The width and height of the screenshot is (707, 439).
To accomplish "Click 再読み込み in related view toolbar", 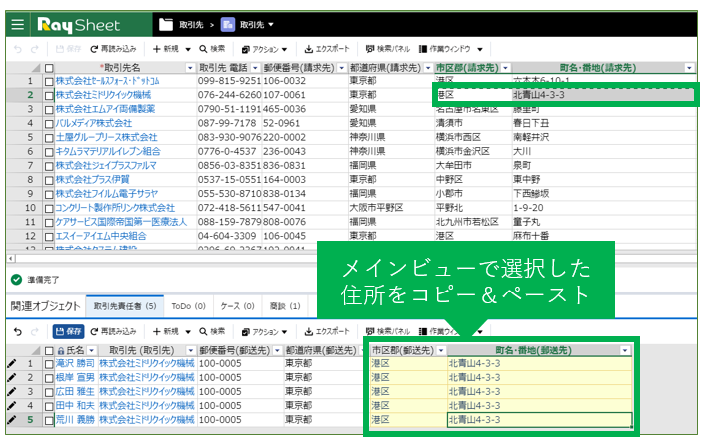I will 113,332.
